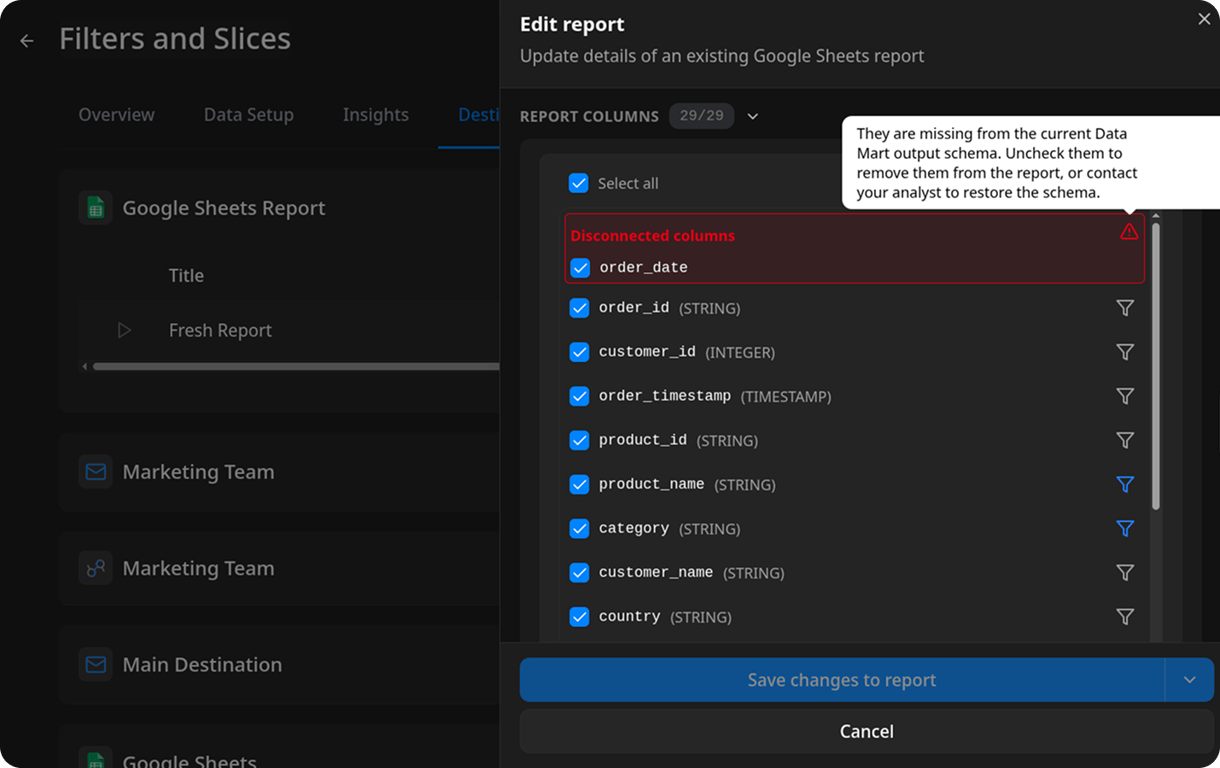Open the active filter for product_name
The image size is (1220, 768).
1125,484
